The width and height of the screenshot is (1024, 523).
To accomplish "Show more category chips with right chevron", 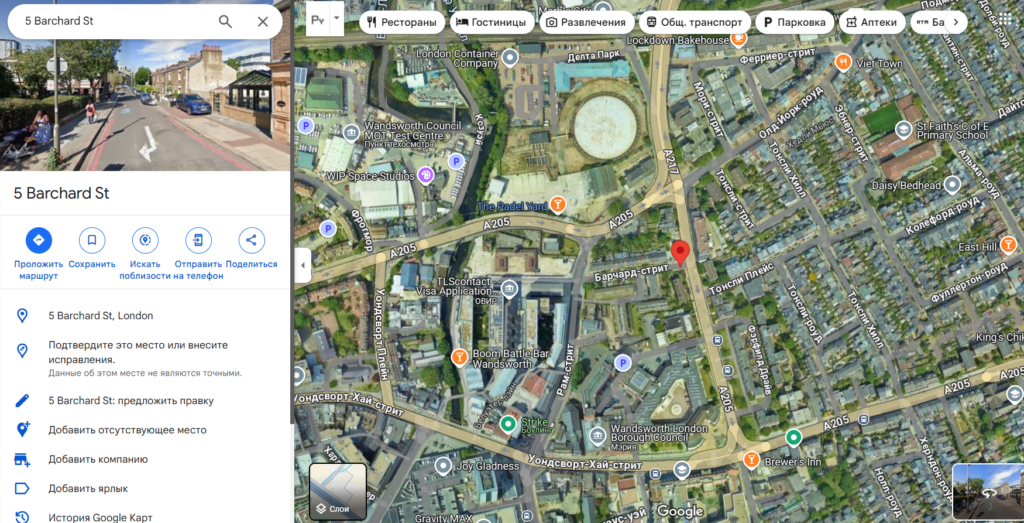I will pyautogui.click(x=955, y=22).
